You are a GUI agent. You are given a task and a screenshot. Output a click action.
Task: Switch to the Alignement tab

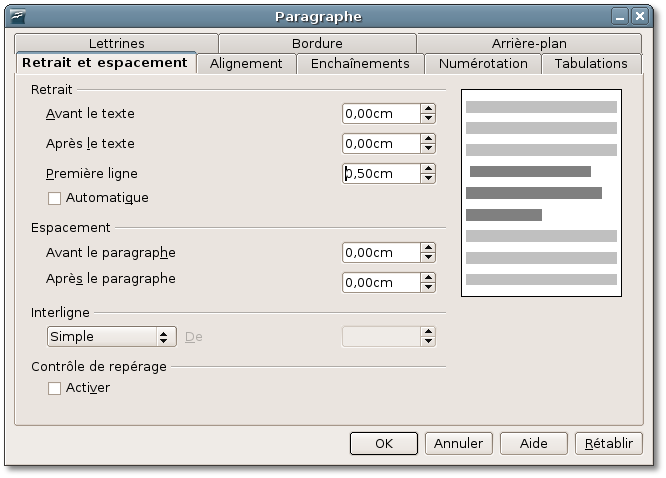[246, 63]
